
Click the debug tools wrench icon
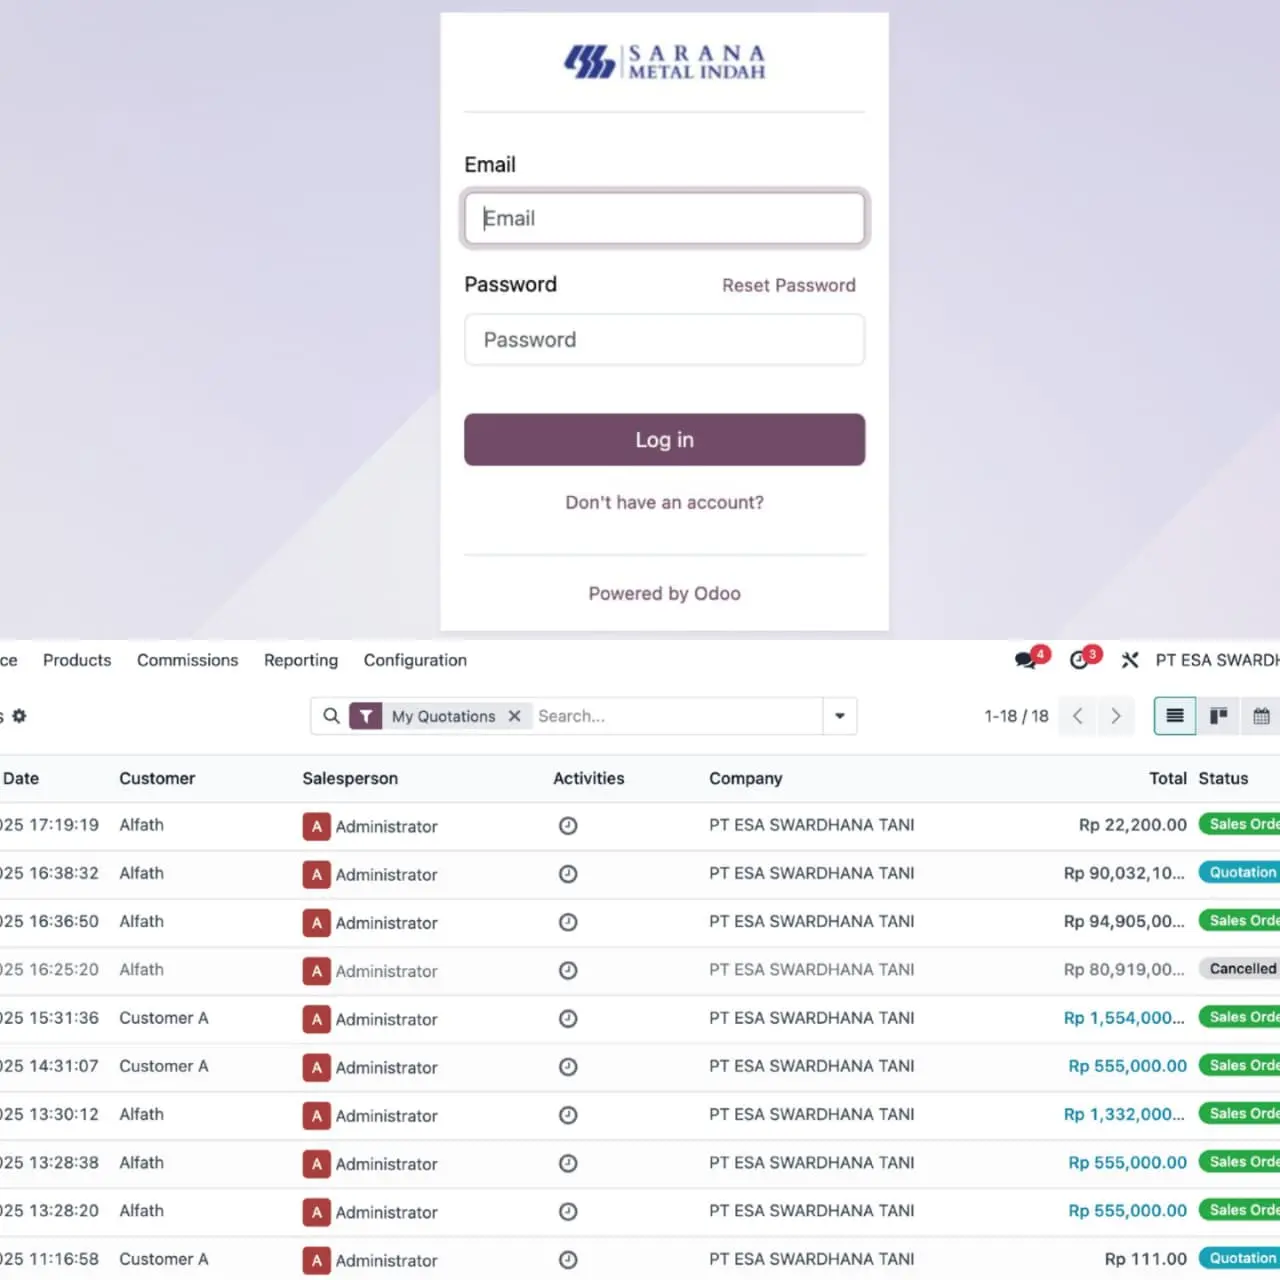click(x=1130, y=660)
